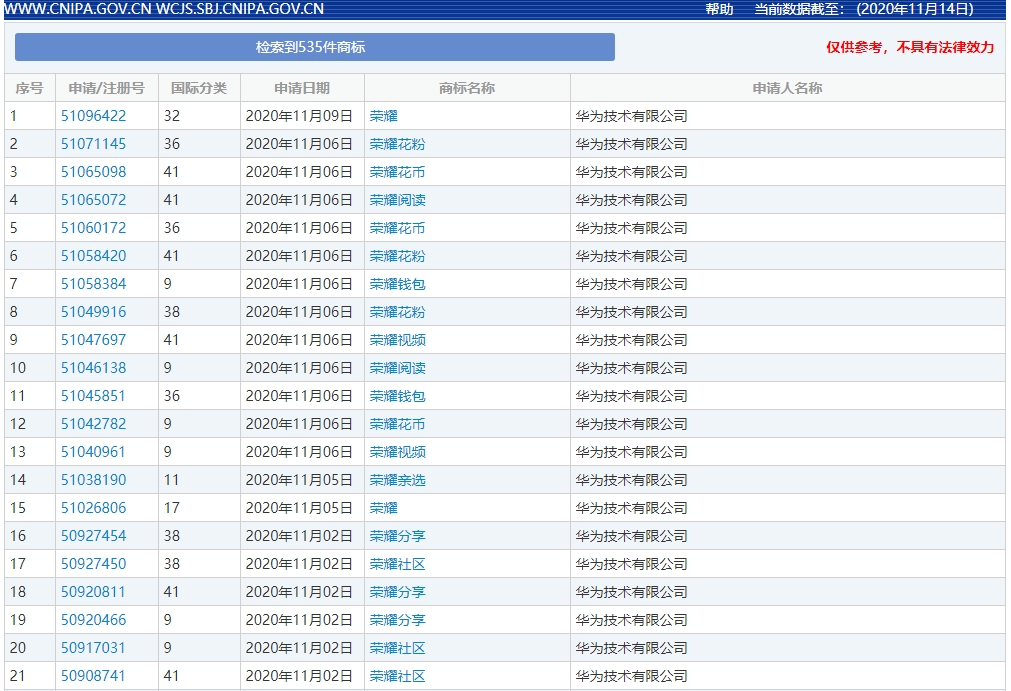Open registration number 51065098
Viewport: 1011px width, 691px height.
[93, 172]
